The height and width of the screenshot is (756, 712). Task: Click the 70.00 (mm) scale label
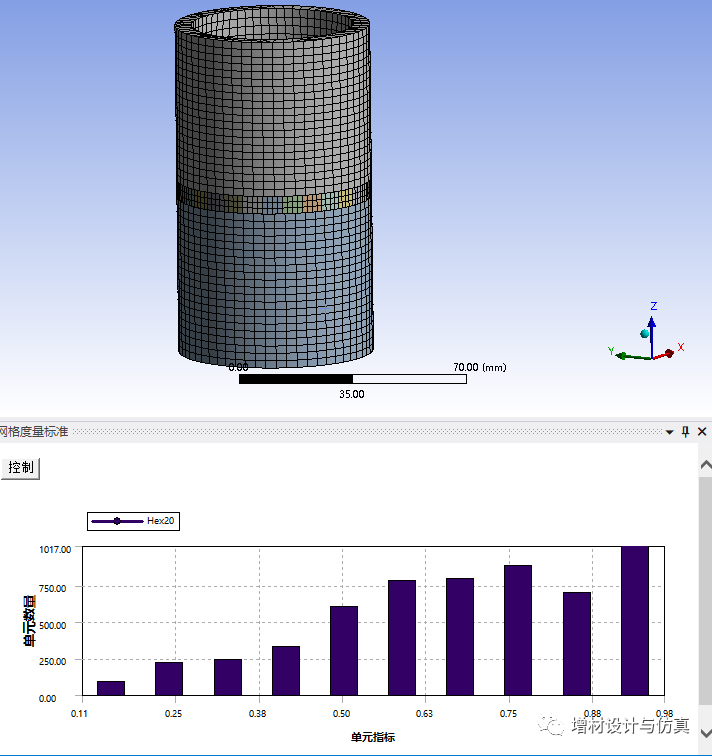click(480, 367)
